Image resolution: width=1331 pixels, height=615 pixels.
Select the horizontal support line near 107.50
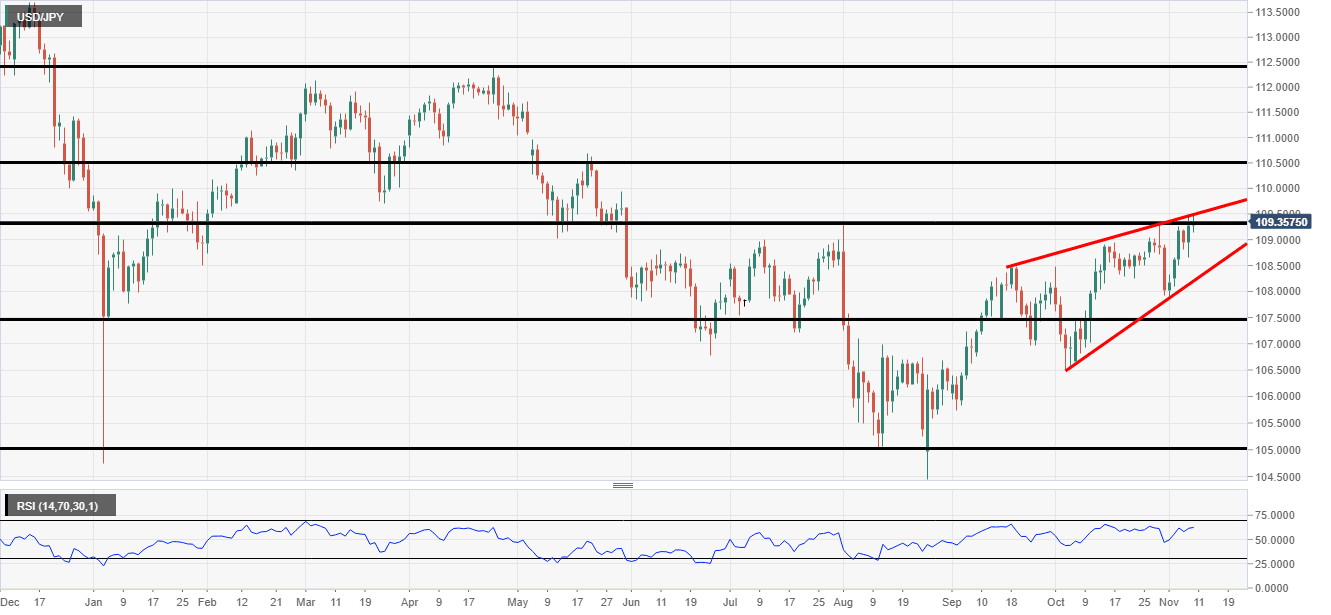click(623, 319)
